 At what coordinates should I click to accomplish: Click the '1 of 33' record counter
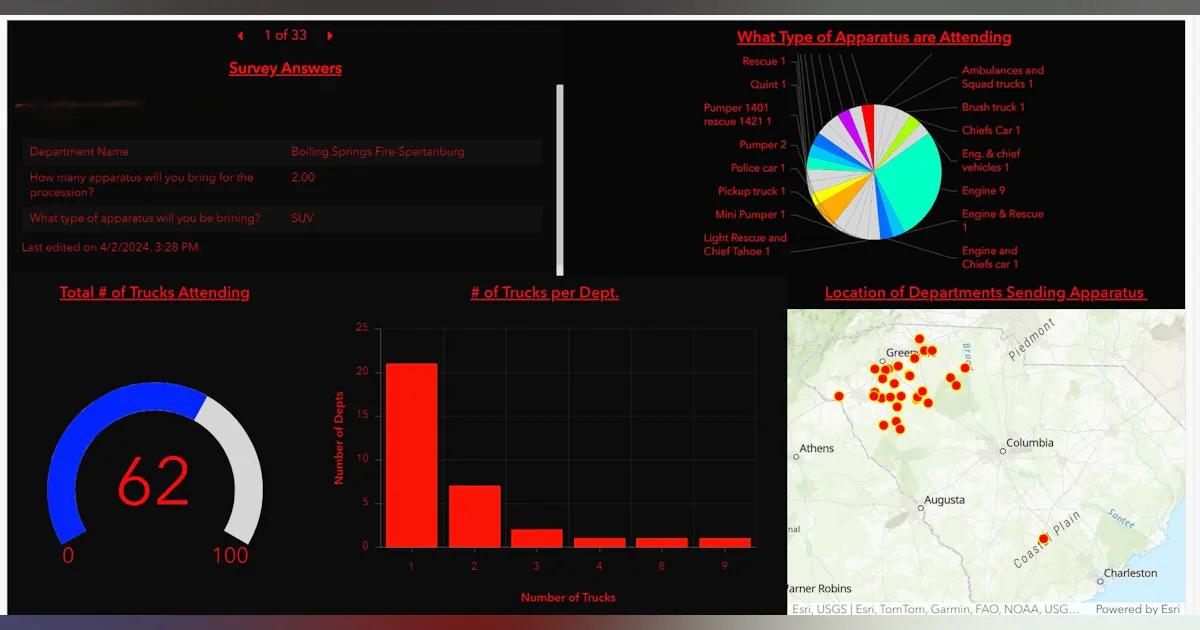click(x=285, y=35)
